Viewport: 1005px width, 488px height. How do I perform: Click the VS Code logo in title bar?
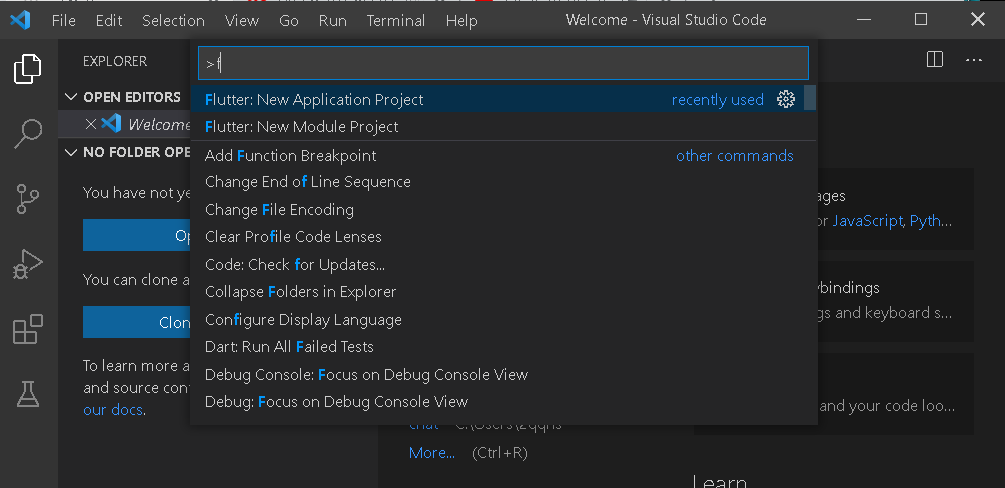coord(21,21)
